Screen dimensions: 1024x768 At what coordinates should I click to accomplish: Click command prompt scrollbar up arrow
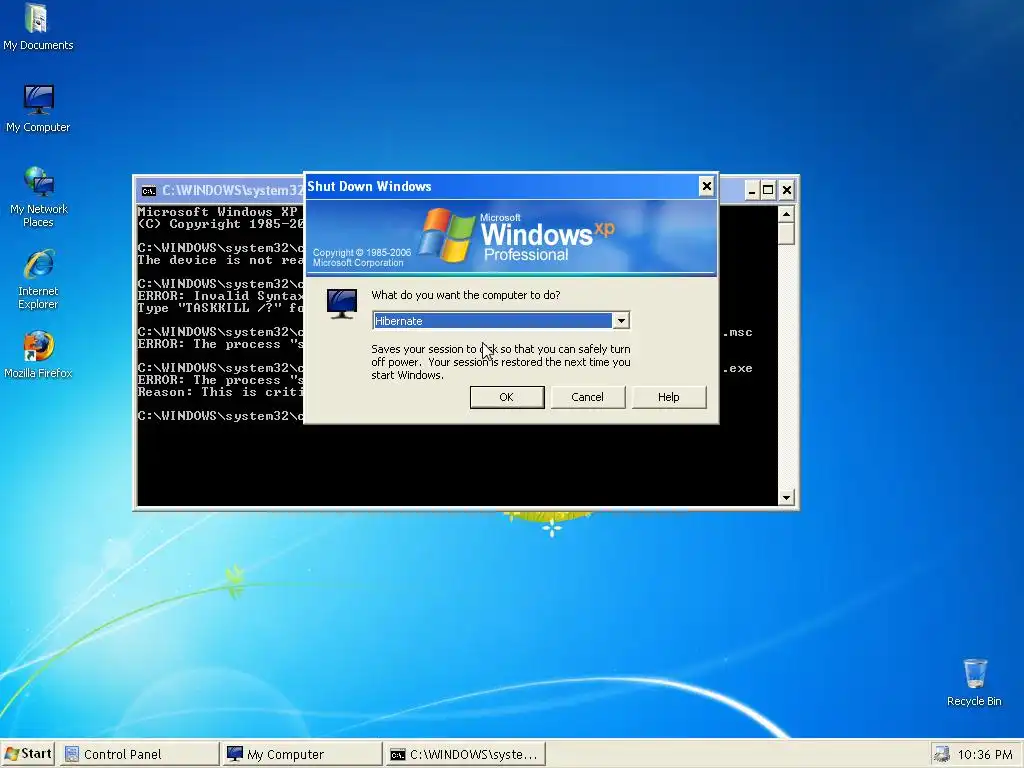pos(786,214)
